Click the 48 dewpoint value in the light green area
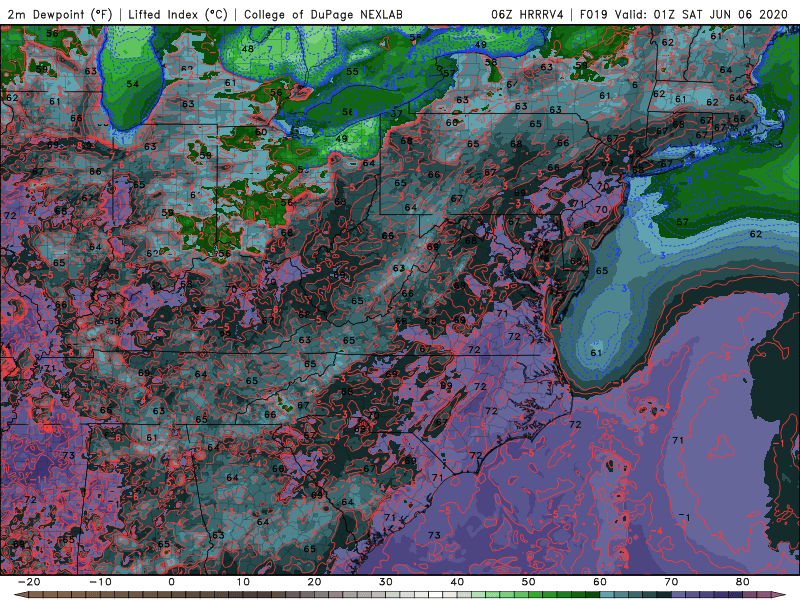Image resolution: width=800 pixels, height=600 pixels. coord(247,49)
